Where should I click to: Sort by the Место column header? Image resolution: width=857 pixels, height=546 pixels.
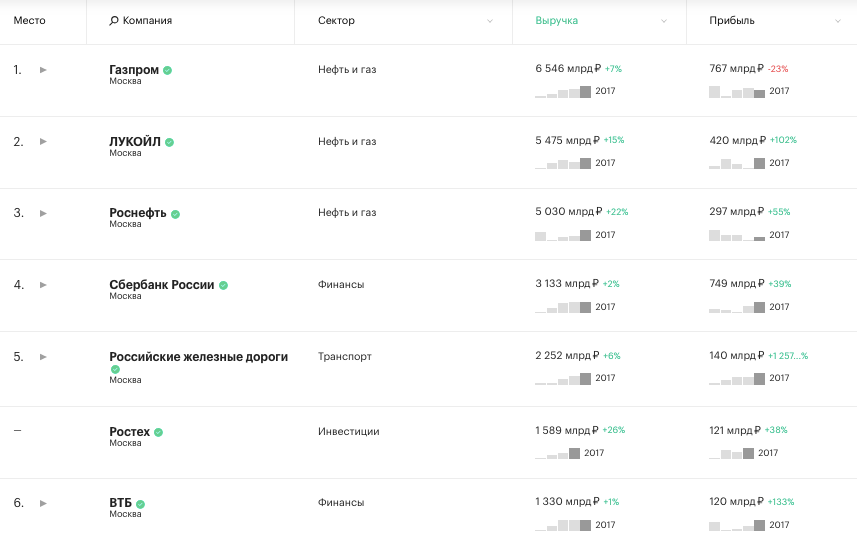[30, 21]
